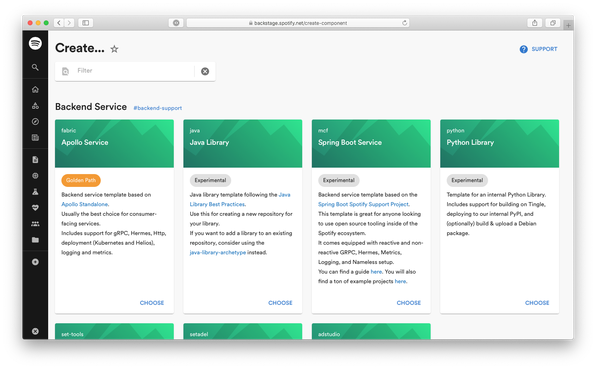Open the people group icon in sidebar
Screen dimensions: 596x369
35,224
